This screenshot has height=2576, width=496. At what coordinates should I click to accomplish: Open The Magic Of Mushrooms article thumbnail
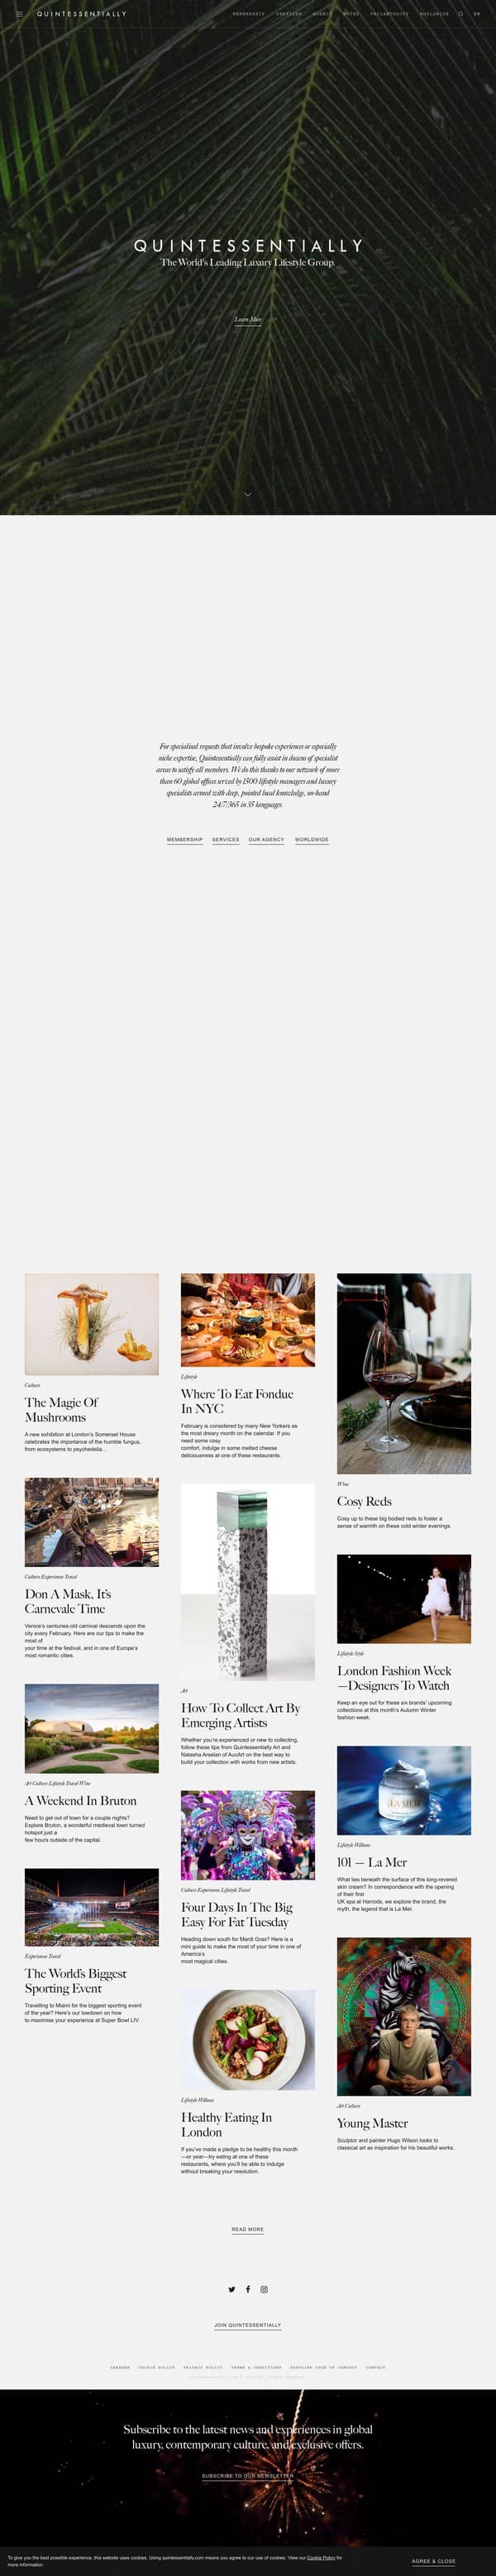click(x=92, y=1323)
